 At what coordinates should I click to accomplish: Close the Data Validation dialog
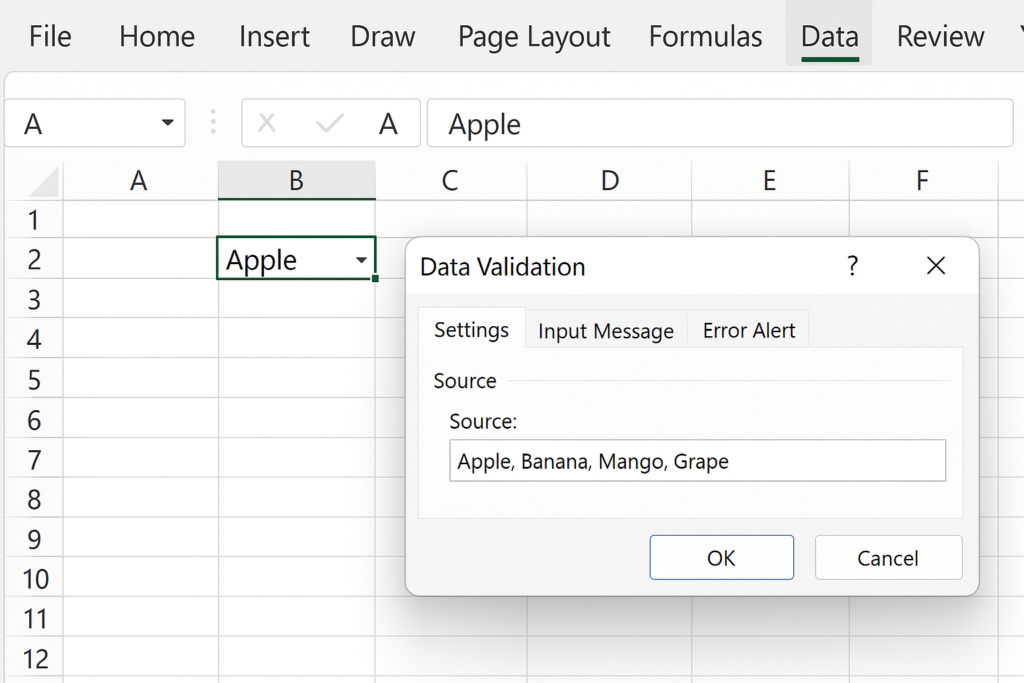click(x=935, y=266)
